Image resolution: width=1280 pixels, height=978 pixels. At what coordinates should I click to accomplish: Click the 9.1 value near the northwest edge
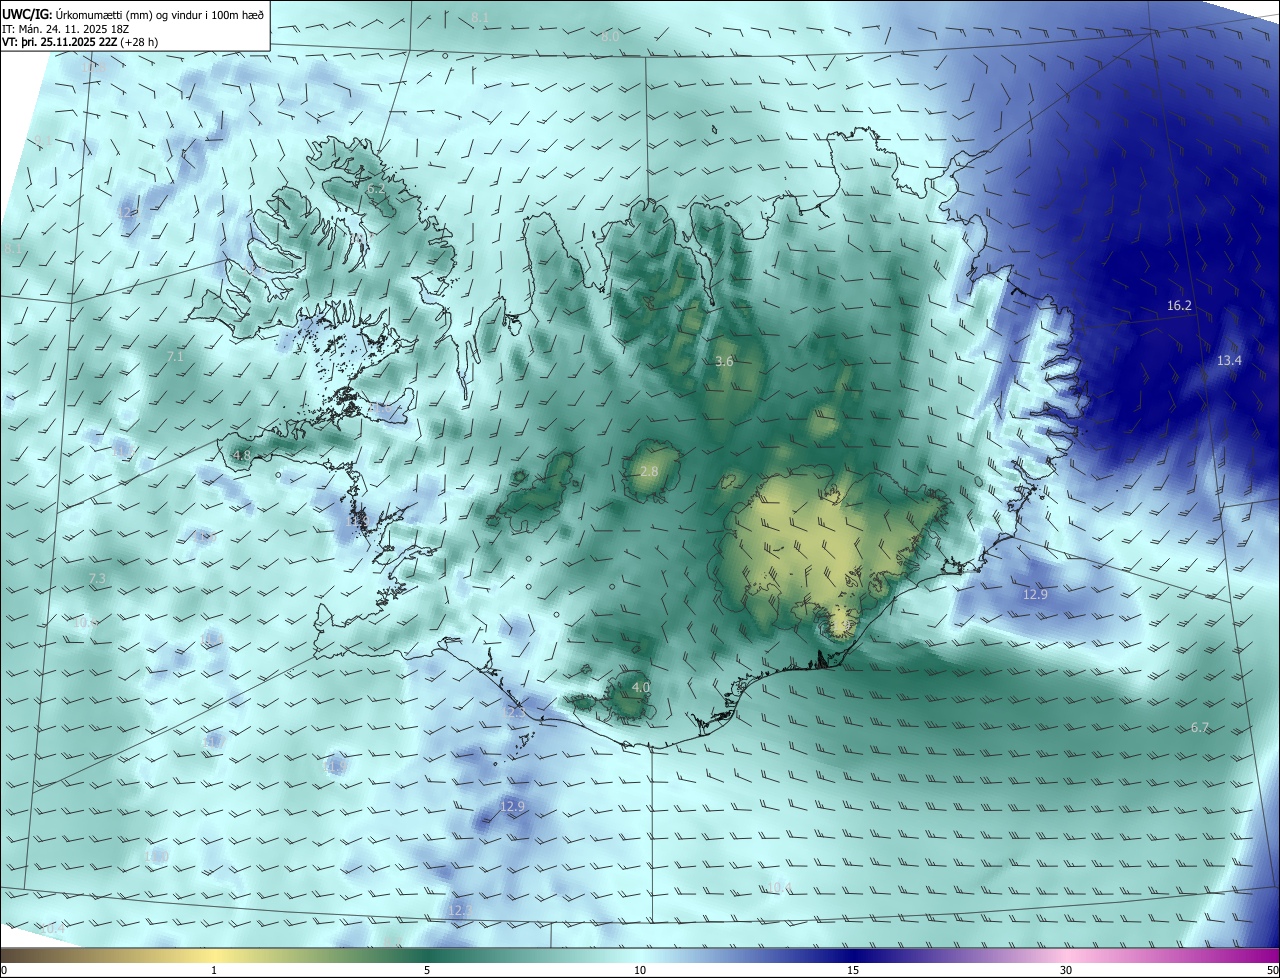[x=43, y=141]
